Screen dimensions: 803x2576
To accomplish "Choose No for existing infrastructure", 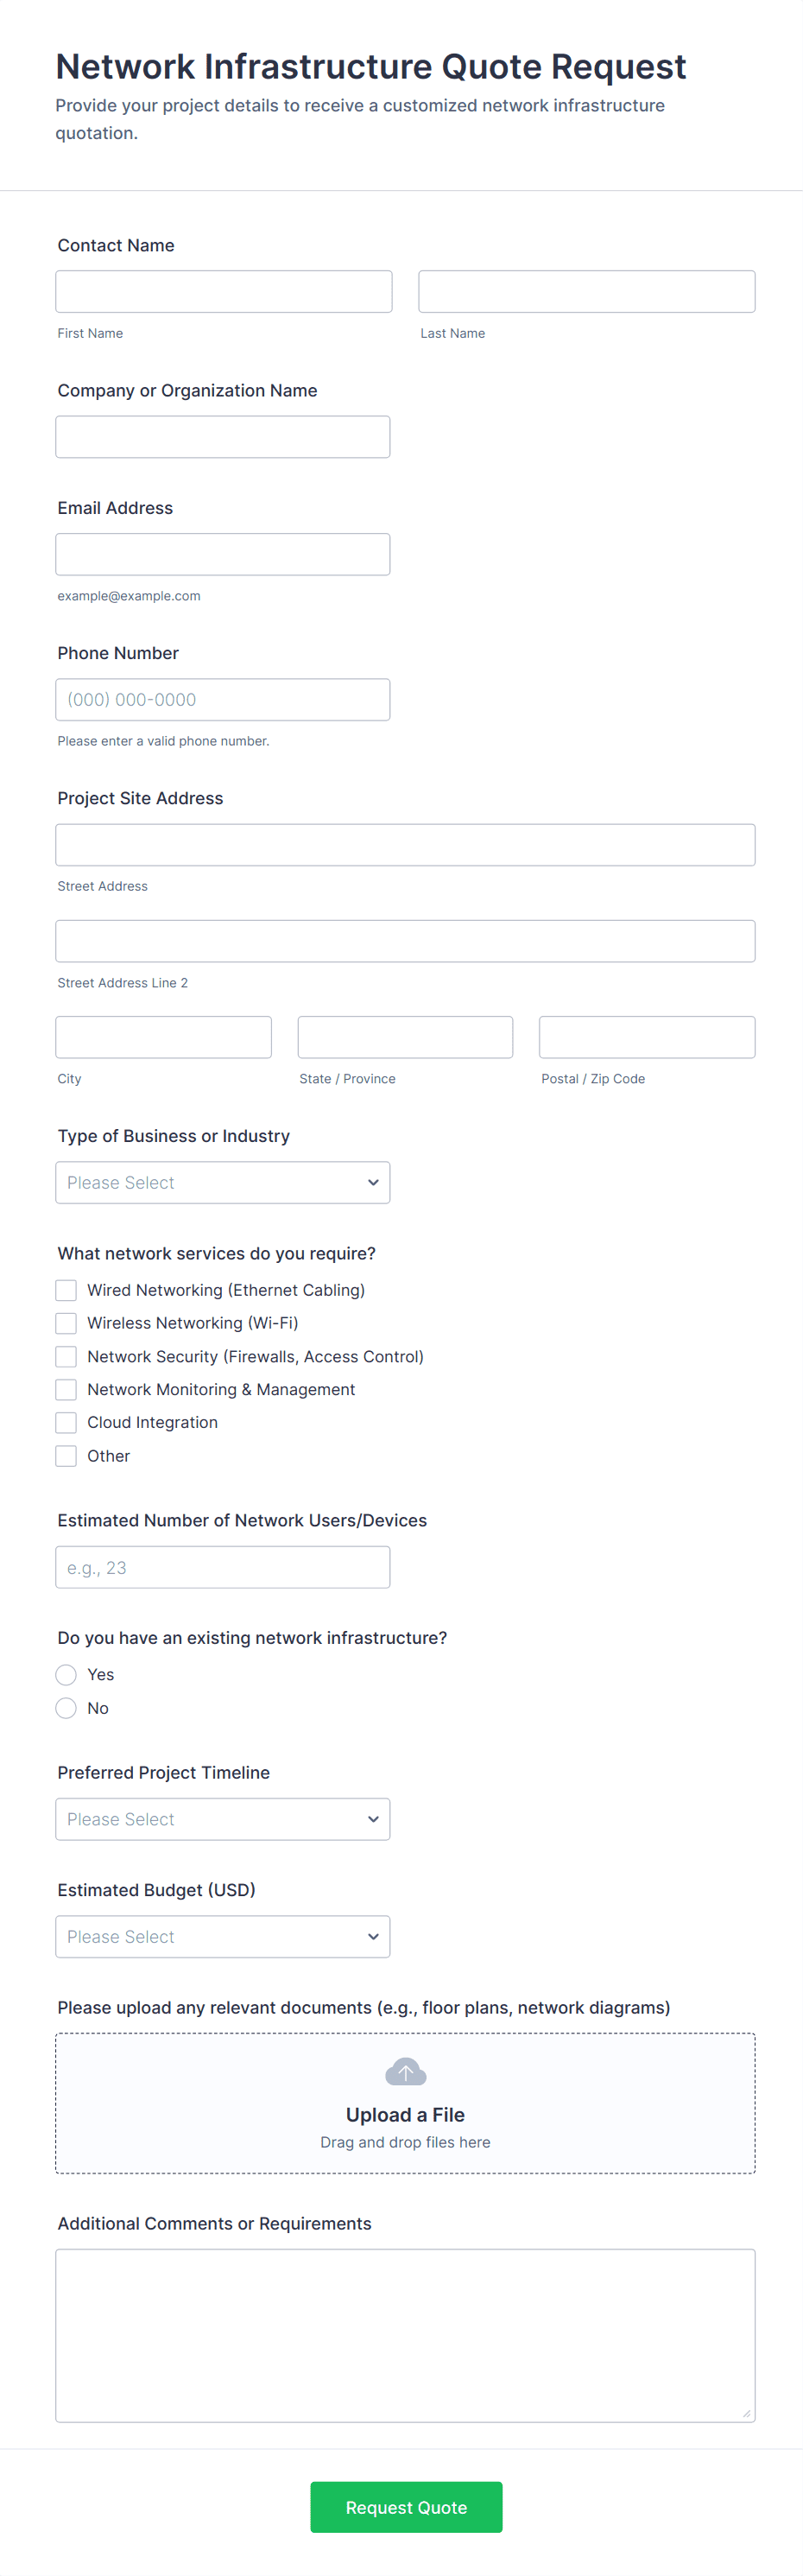I will [x=66, y=1708].
